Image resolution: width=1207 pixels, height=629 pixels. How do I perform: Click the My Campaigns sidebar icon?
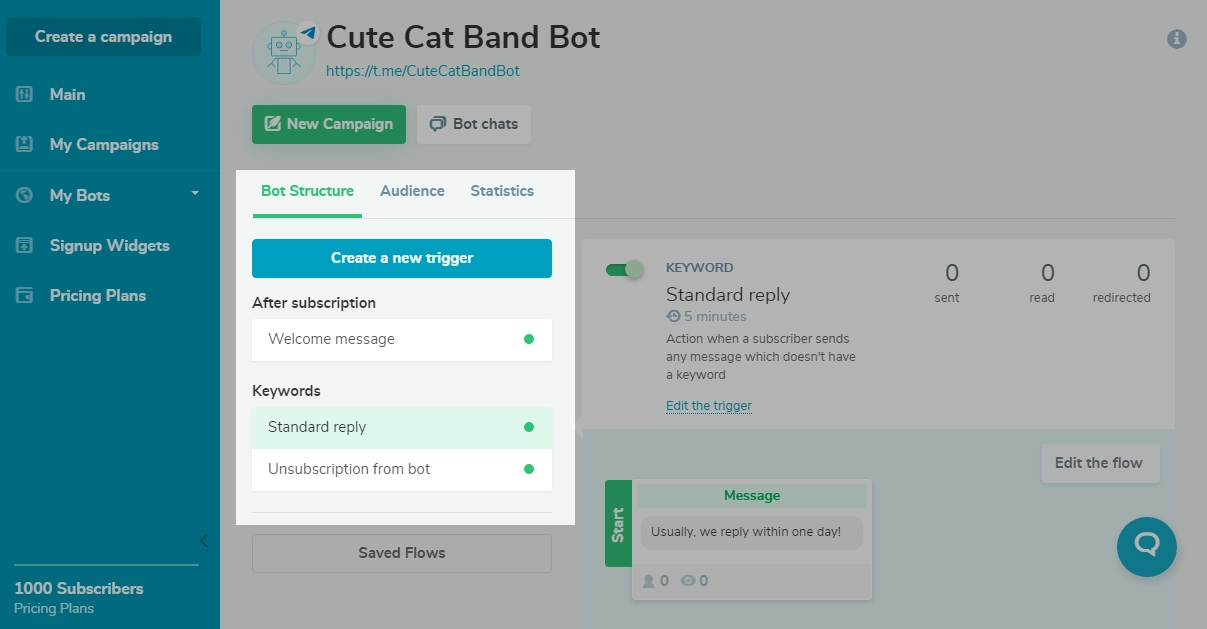[25, 144]
